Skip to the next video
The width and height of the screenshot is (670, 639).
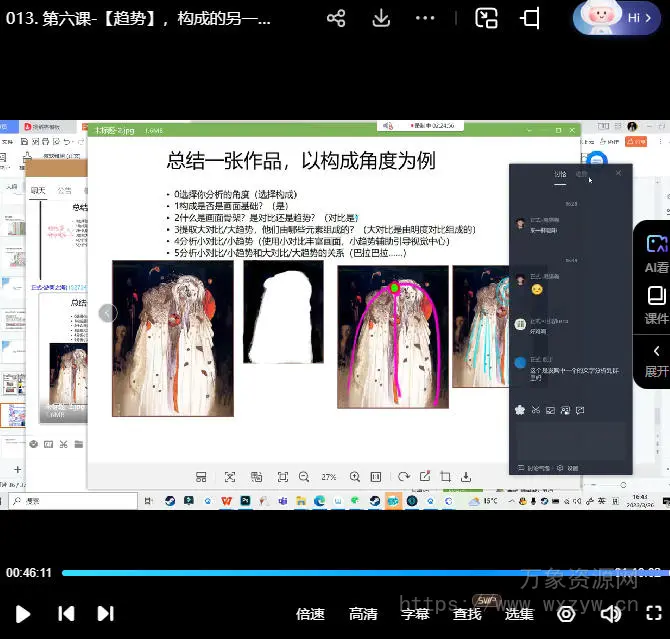pos(105,613)
